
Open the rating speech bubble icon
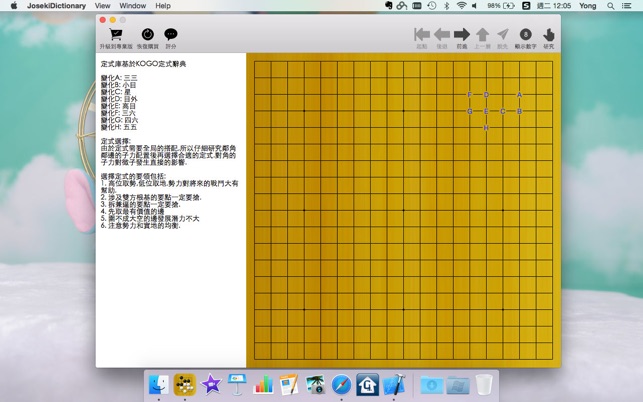[x=171, y=34]
